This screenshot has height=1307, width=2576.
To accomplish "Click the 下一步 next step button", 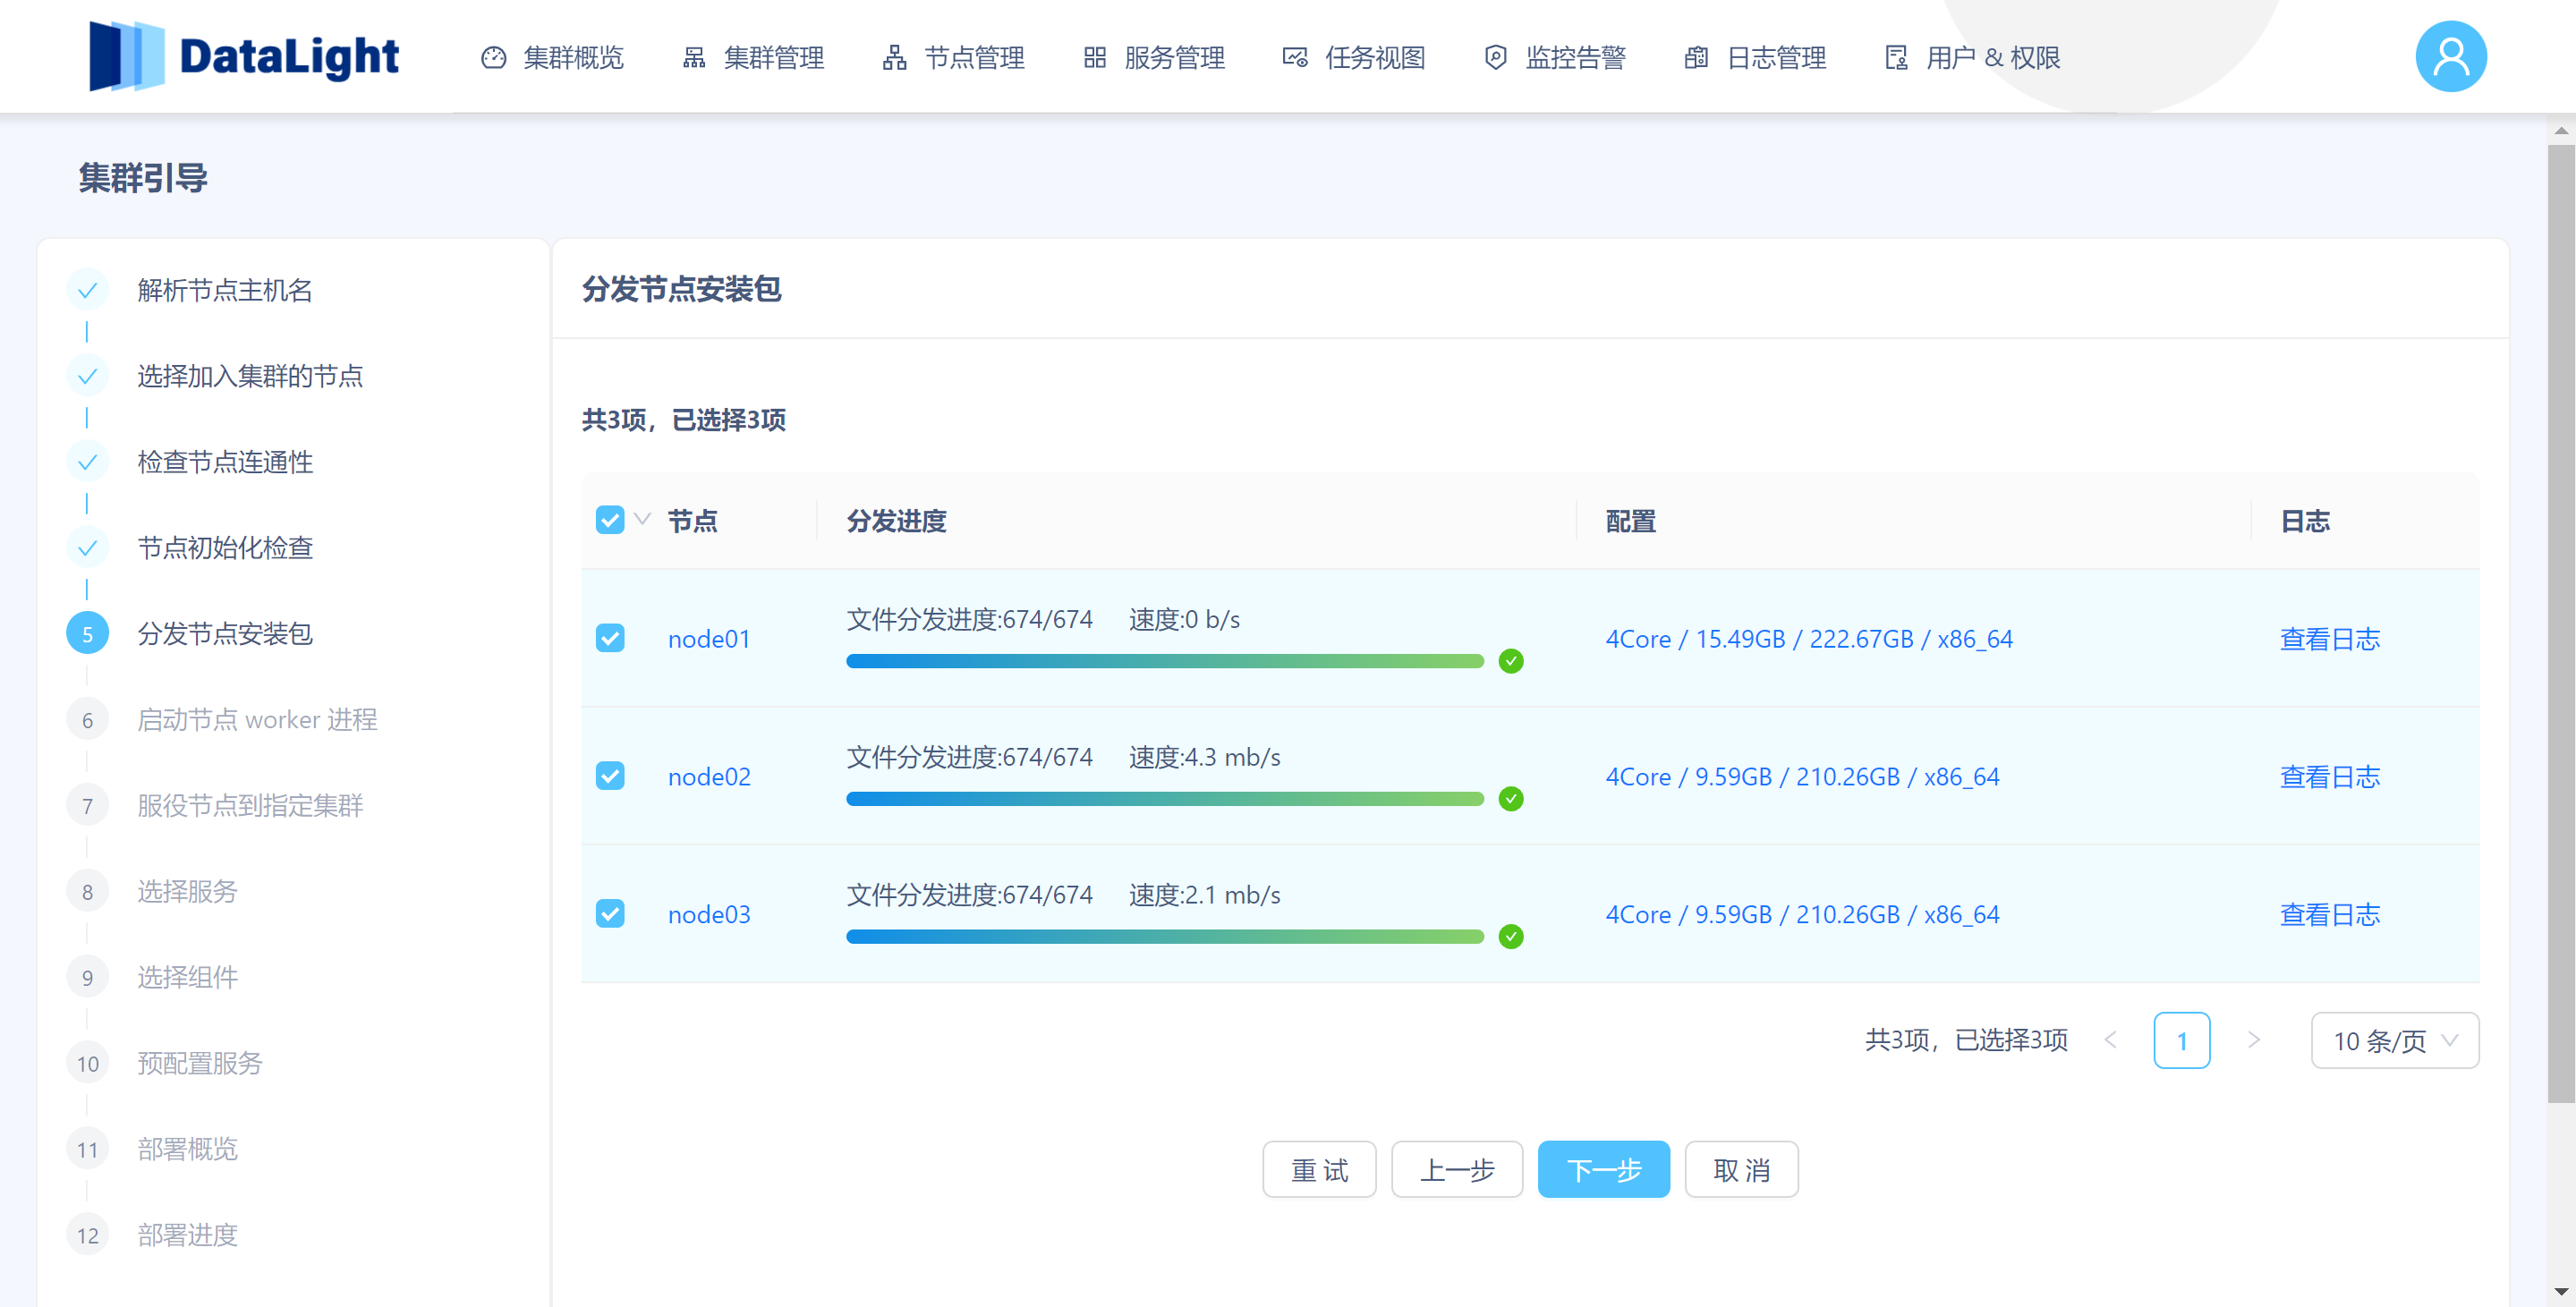I will coord(1604,1170).
